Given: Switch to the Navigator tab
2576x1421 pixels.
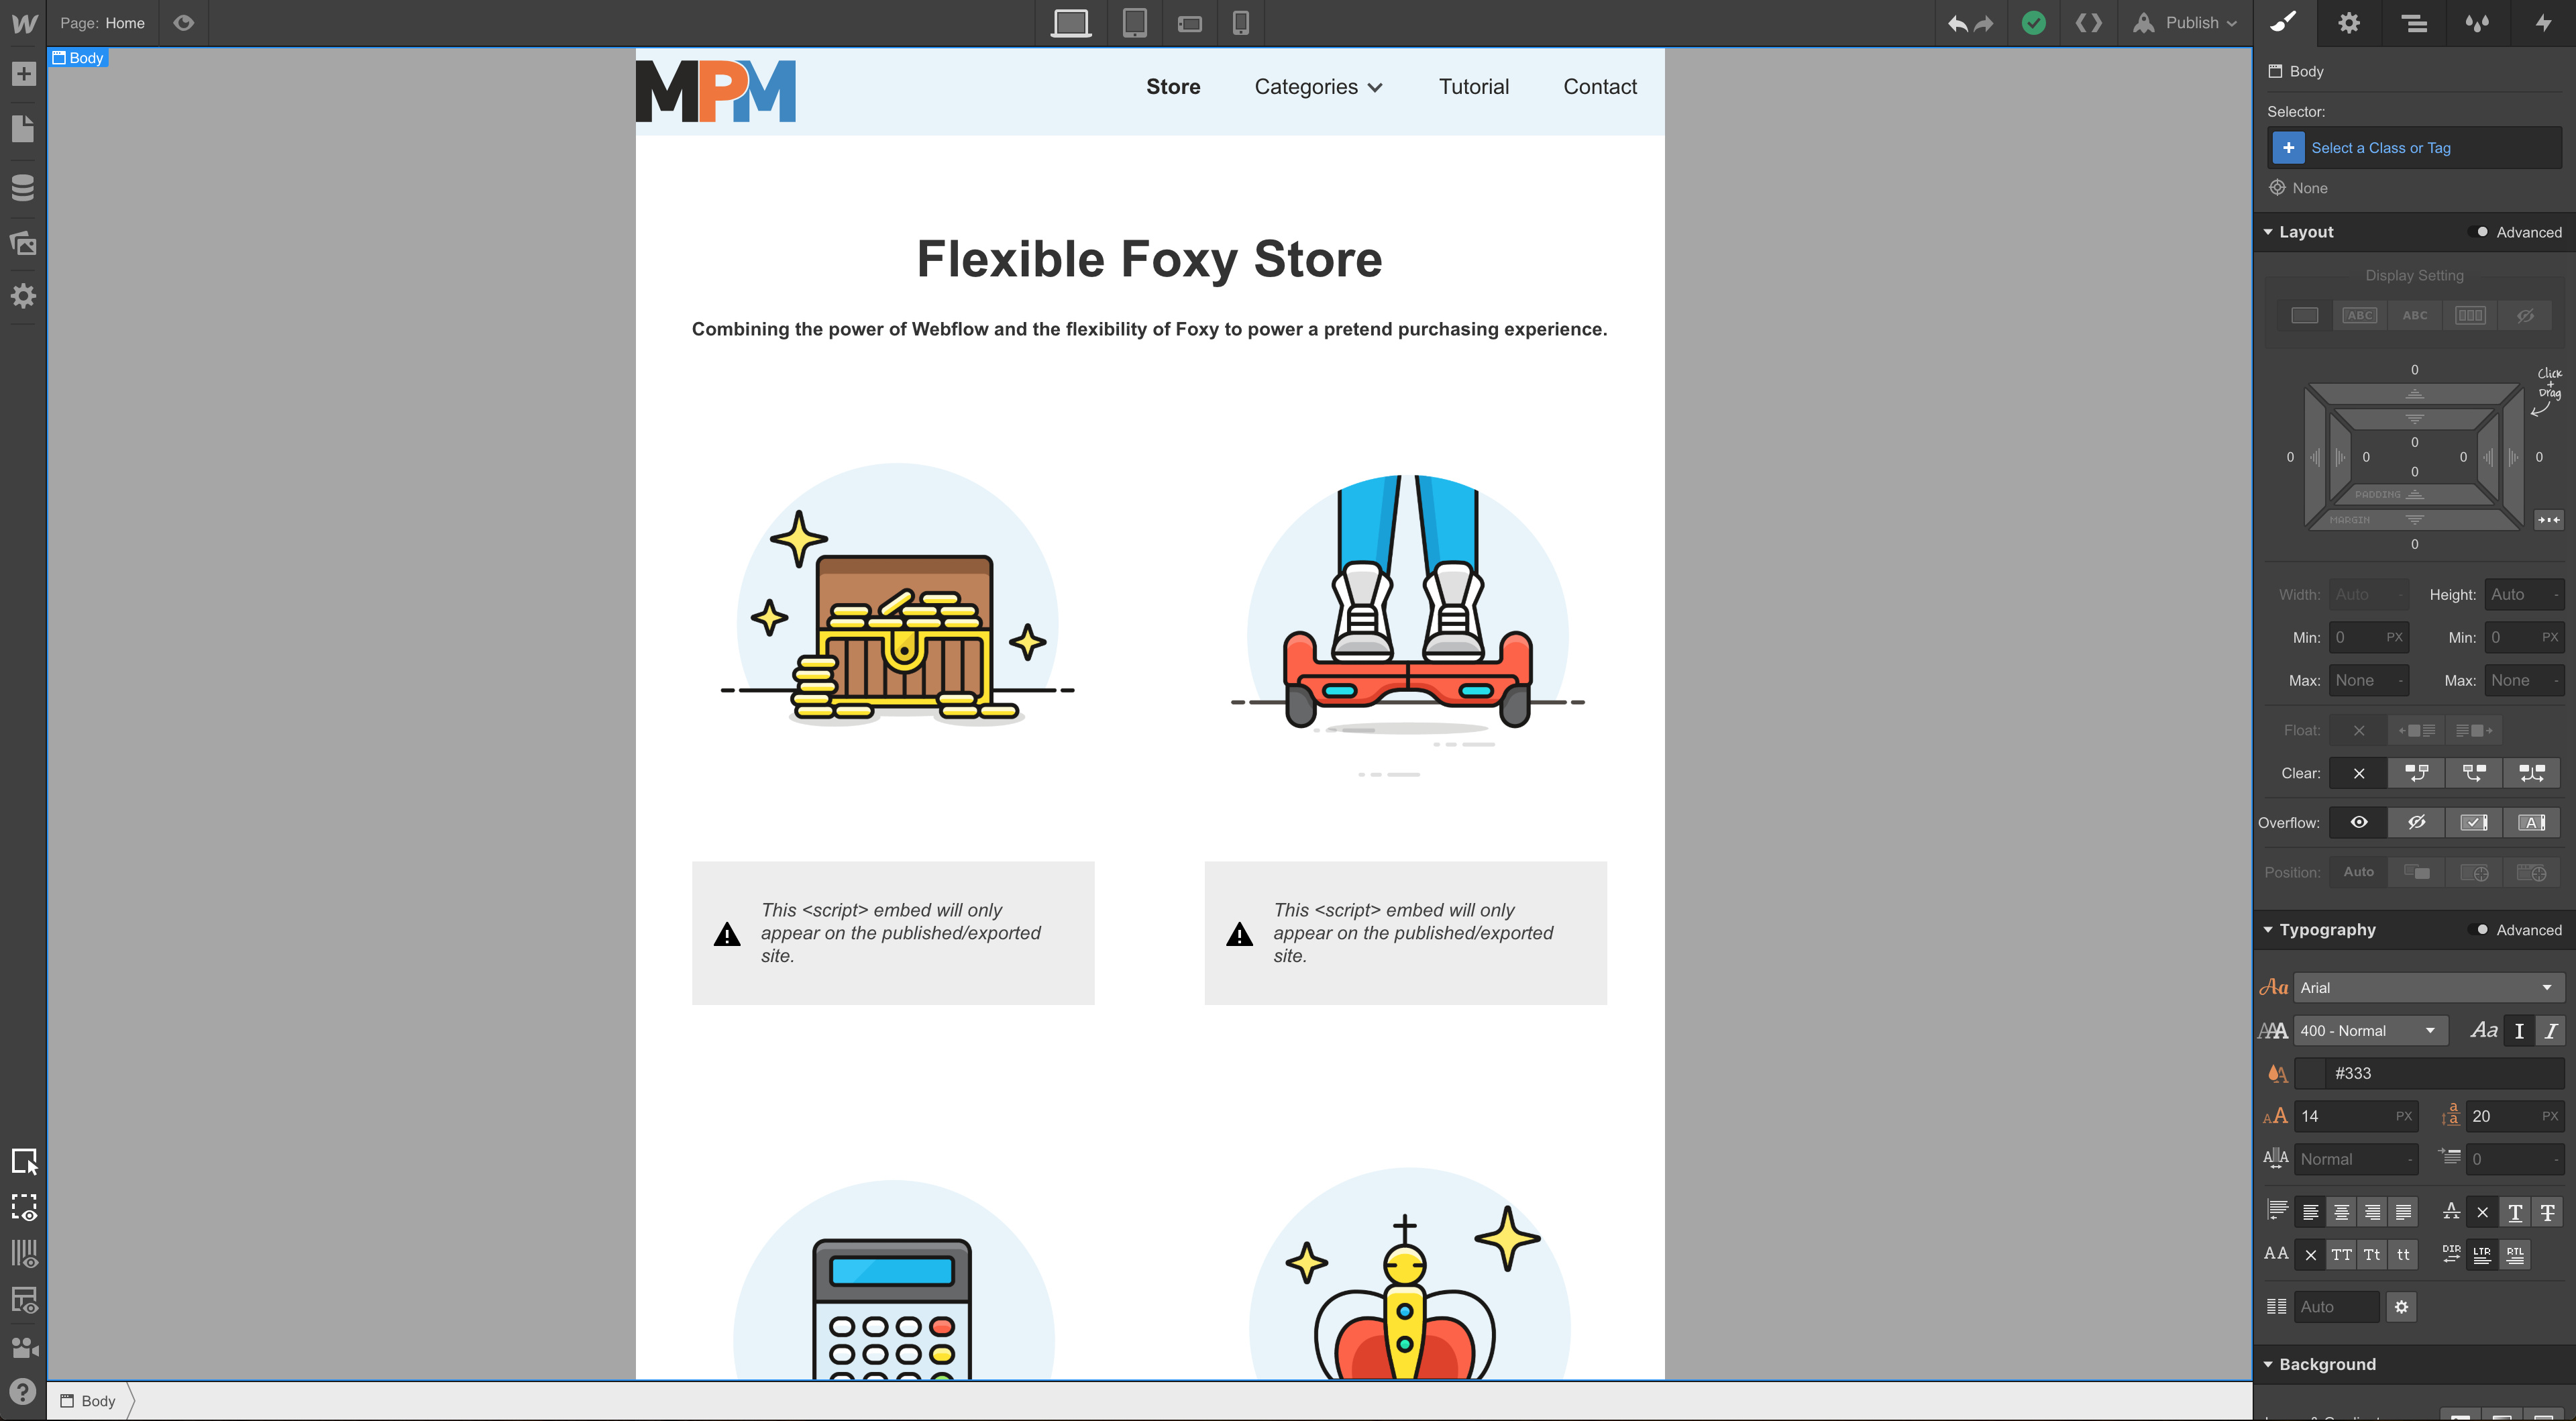Looking at the screenshot, I should click(2414, 23).
